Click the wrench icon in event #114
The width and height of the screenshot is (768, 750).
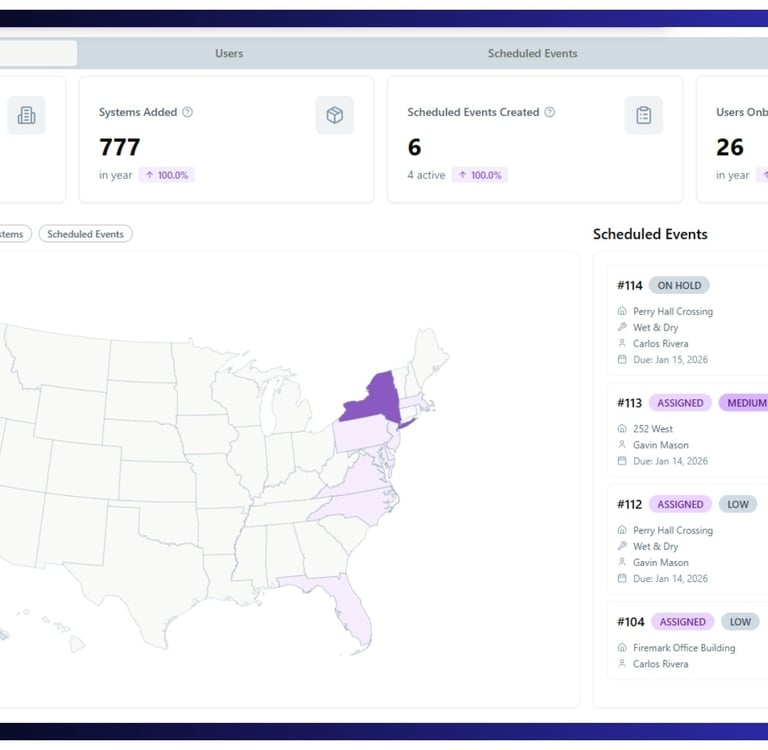(622, 327)
